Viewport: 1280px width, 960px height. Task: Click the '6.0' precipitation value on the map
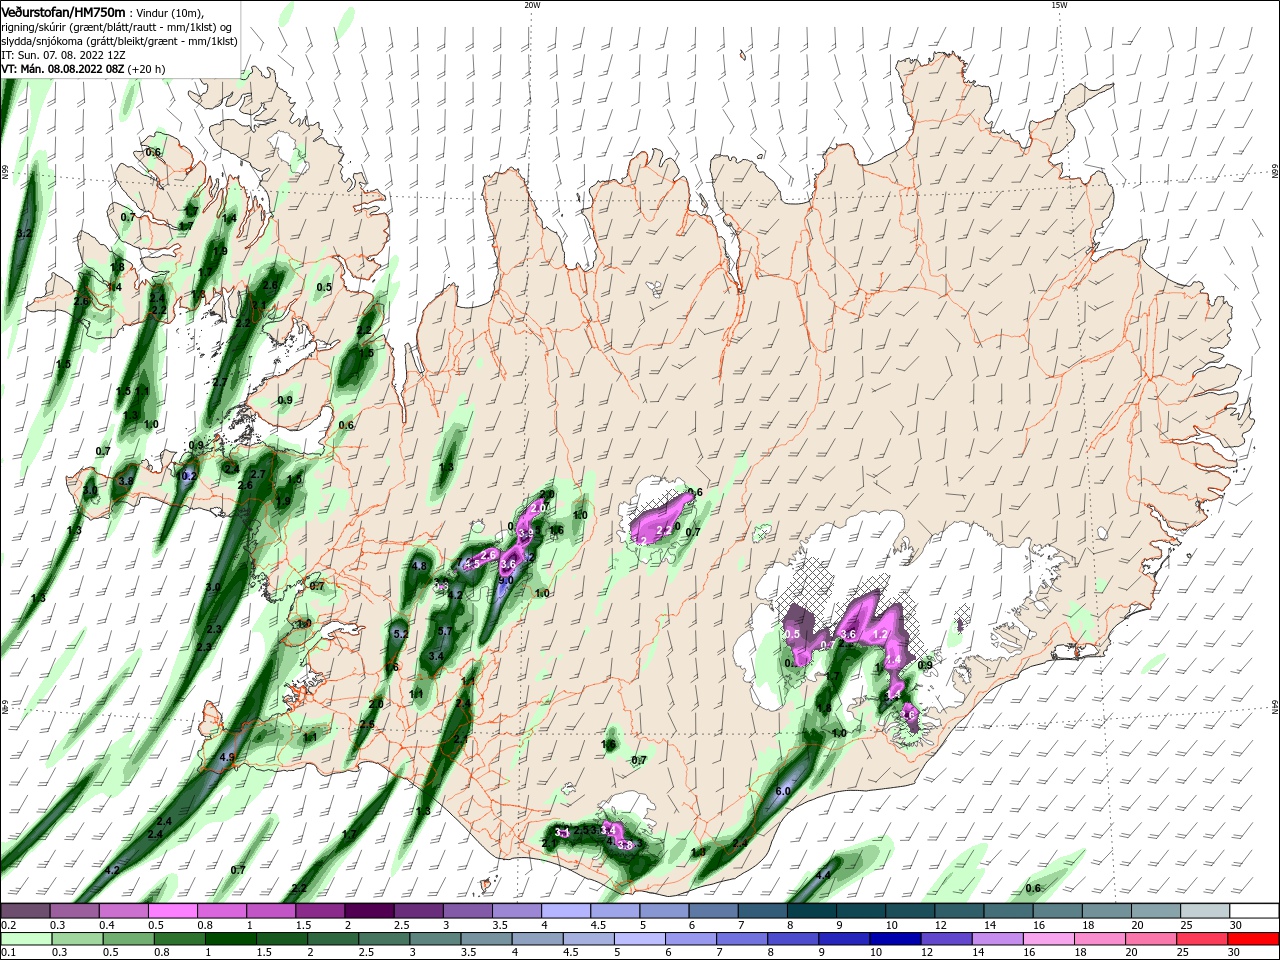[783, 791]
